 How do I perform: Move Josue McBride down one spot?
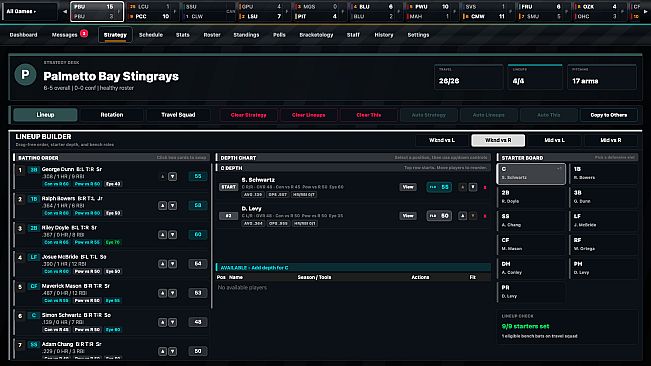173,264
